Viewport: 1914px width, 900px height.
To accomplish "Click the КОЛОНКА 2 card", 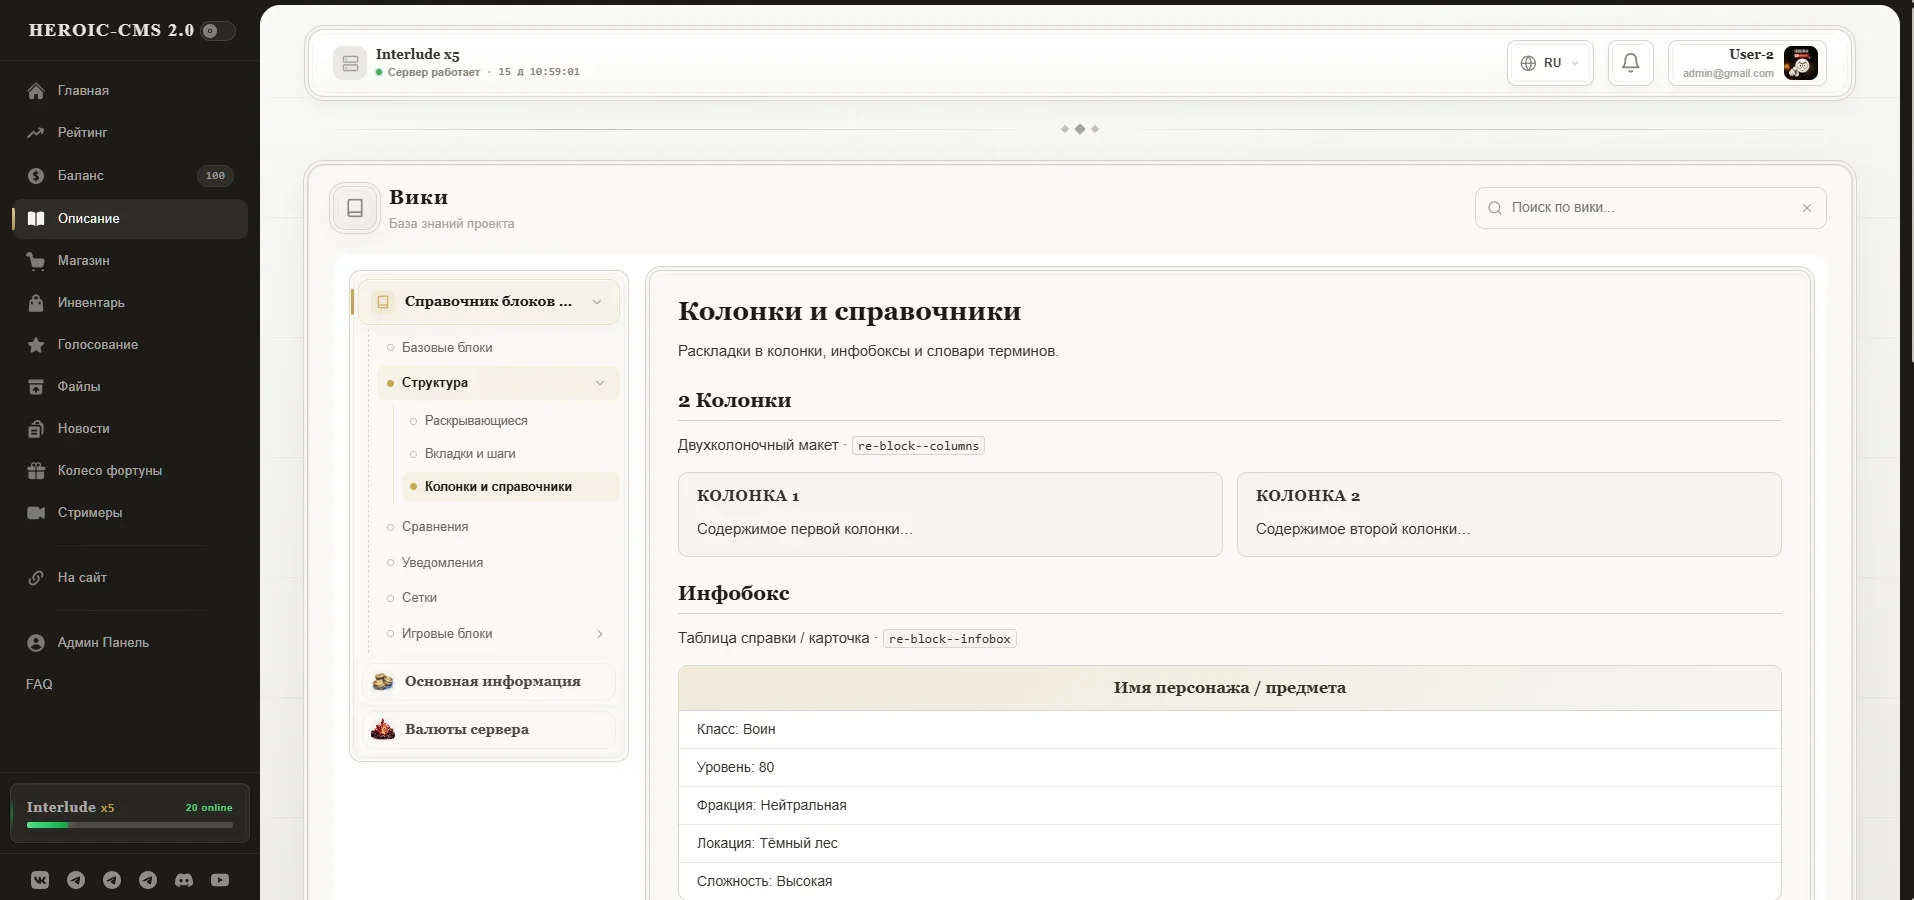I will [1509, 514].
